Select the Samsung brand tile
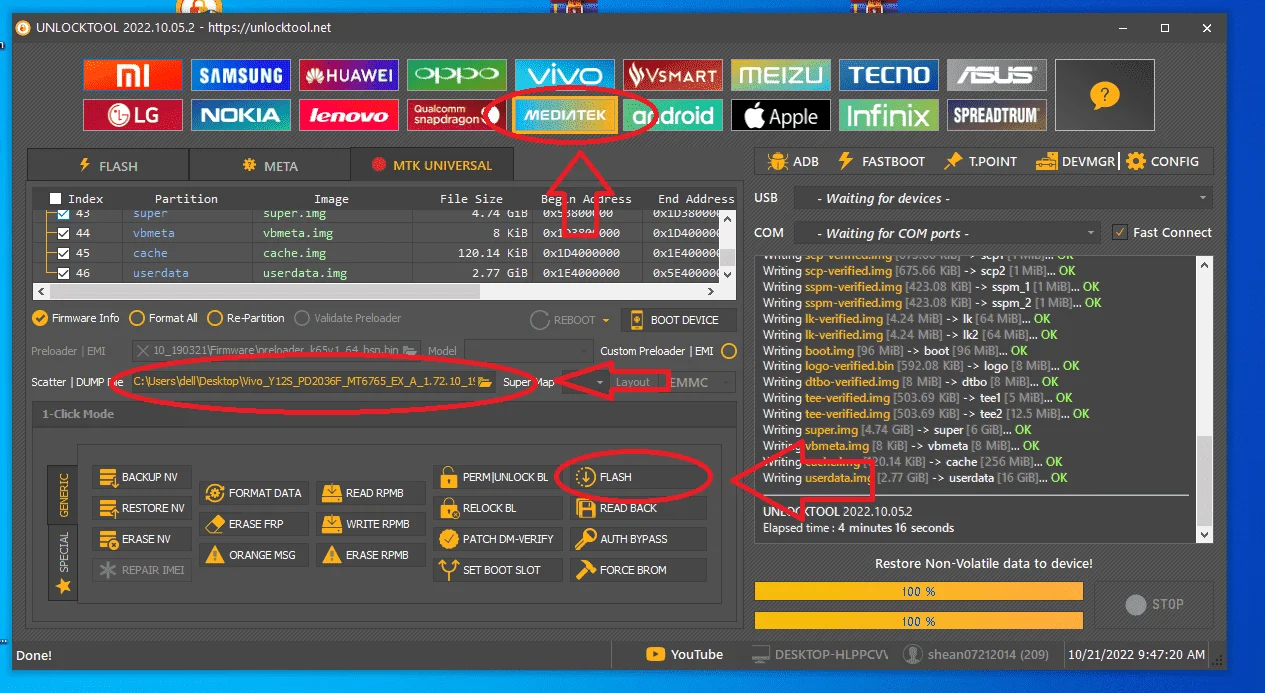Screen dimensions: 1265x693 click(x=241, y=75)
